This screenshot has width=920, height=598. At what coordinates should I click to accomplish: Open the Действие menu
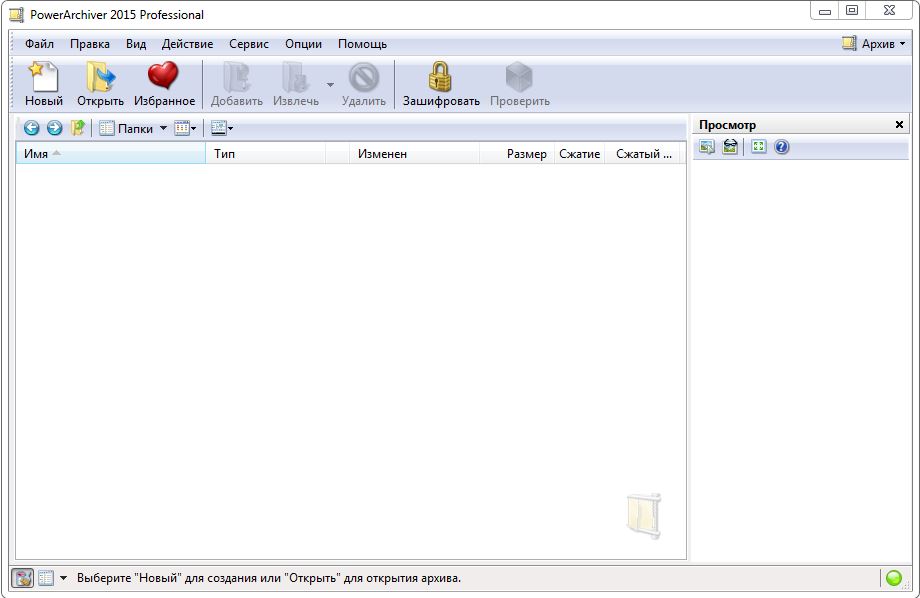[x=188, y=44]
